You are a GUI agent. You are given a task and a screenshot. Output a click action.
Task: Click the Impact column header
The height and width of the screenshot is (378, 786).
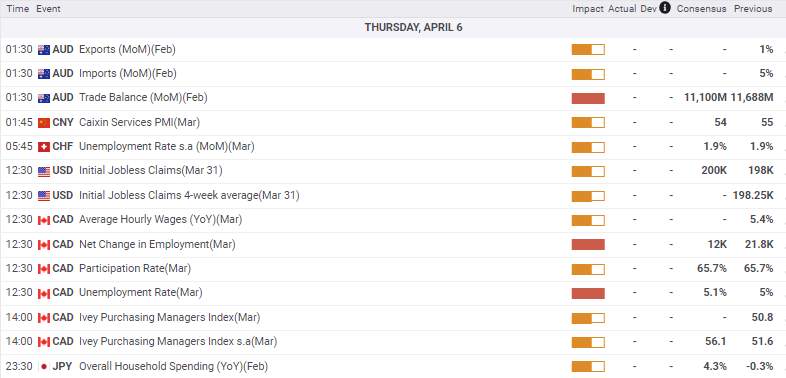(588, 9)
